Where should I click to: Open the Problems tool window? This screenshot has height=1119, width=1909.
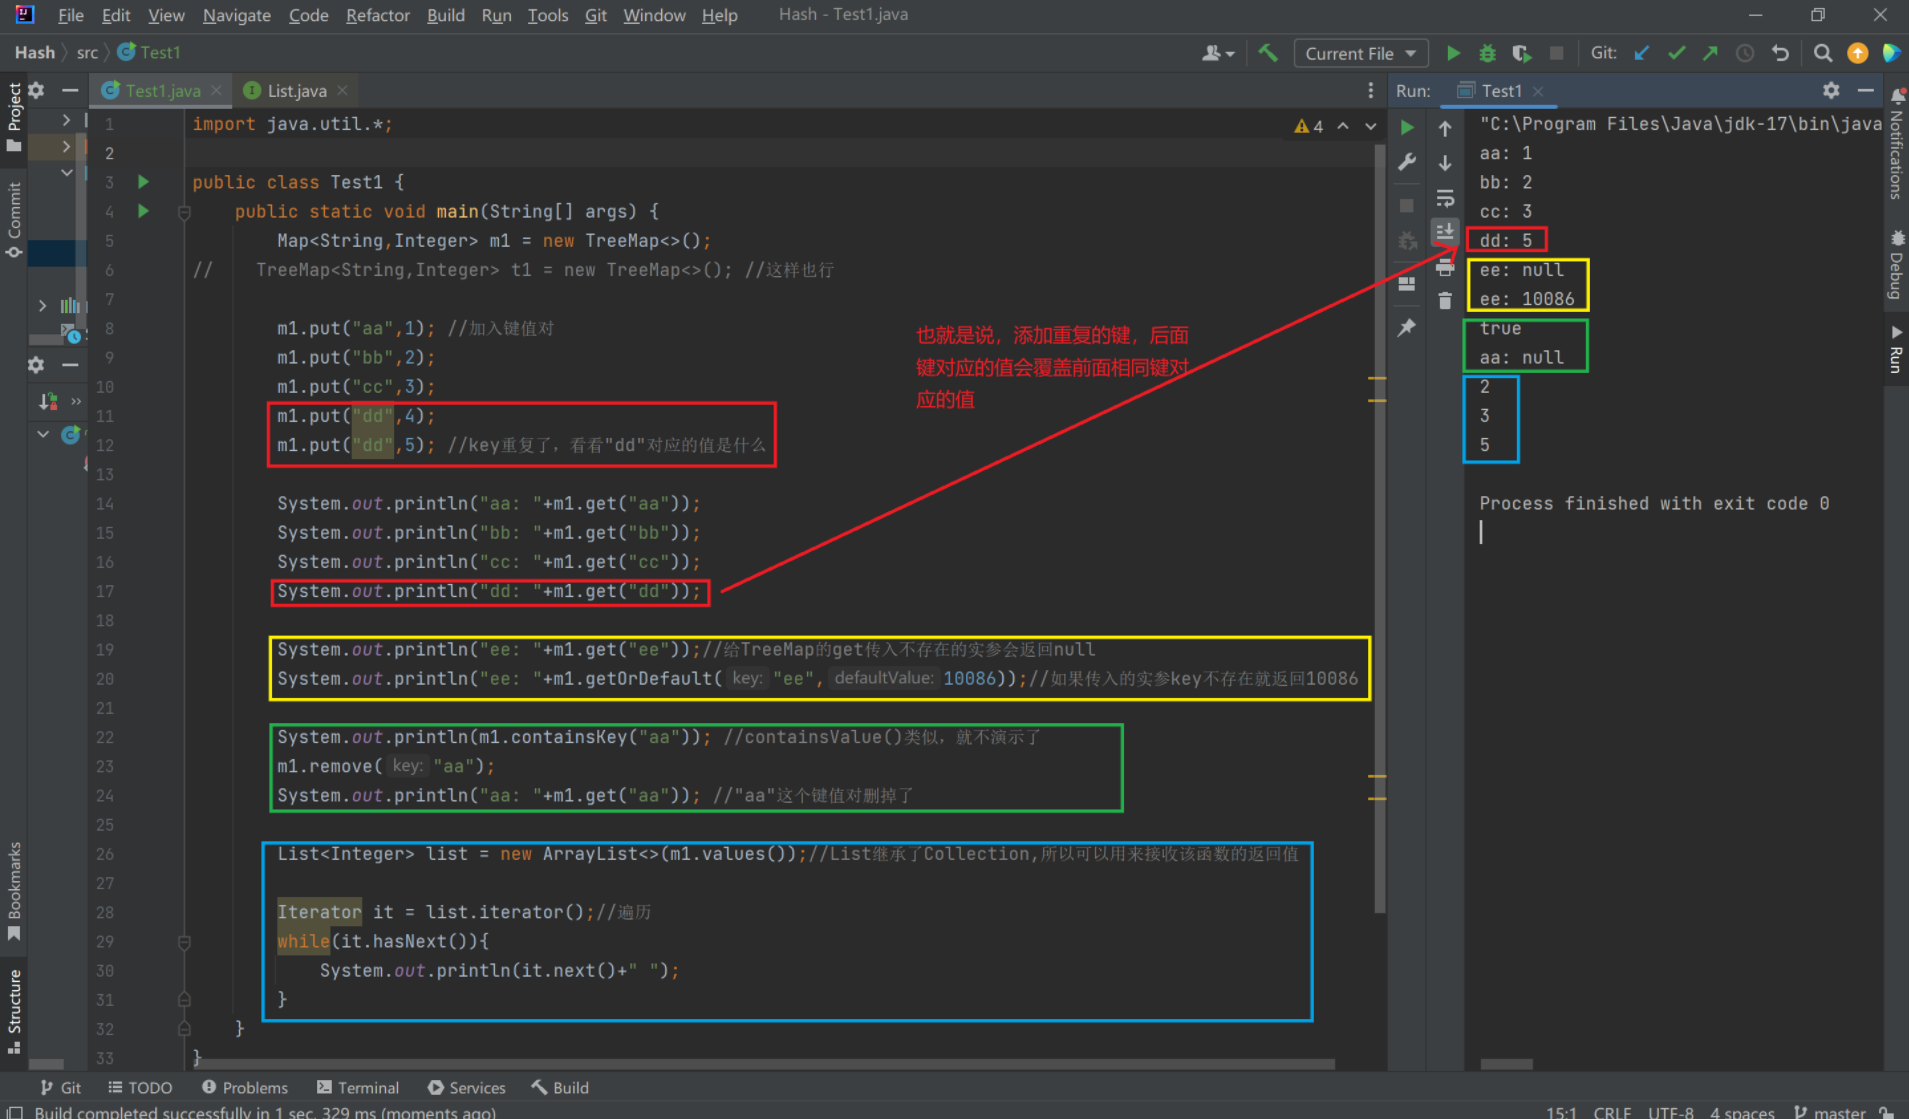[x=245, y=1087]
